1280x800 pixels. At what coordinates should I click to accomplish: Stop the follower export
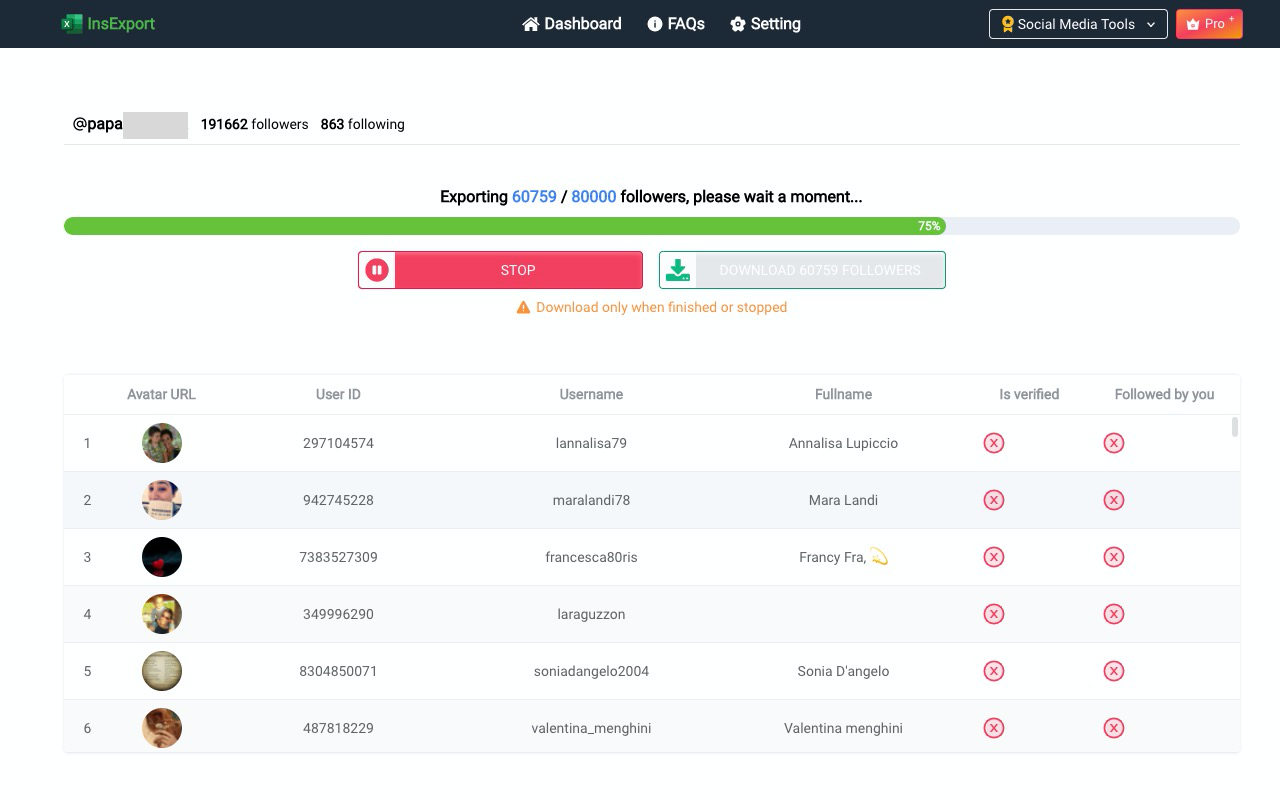(x=500, y=270)
